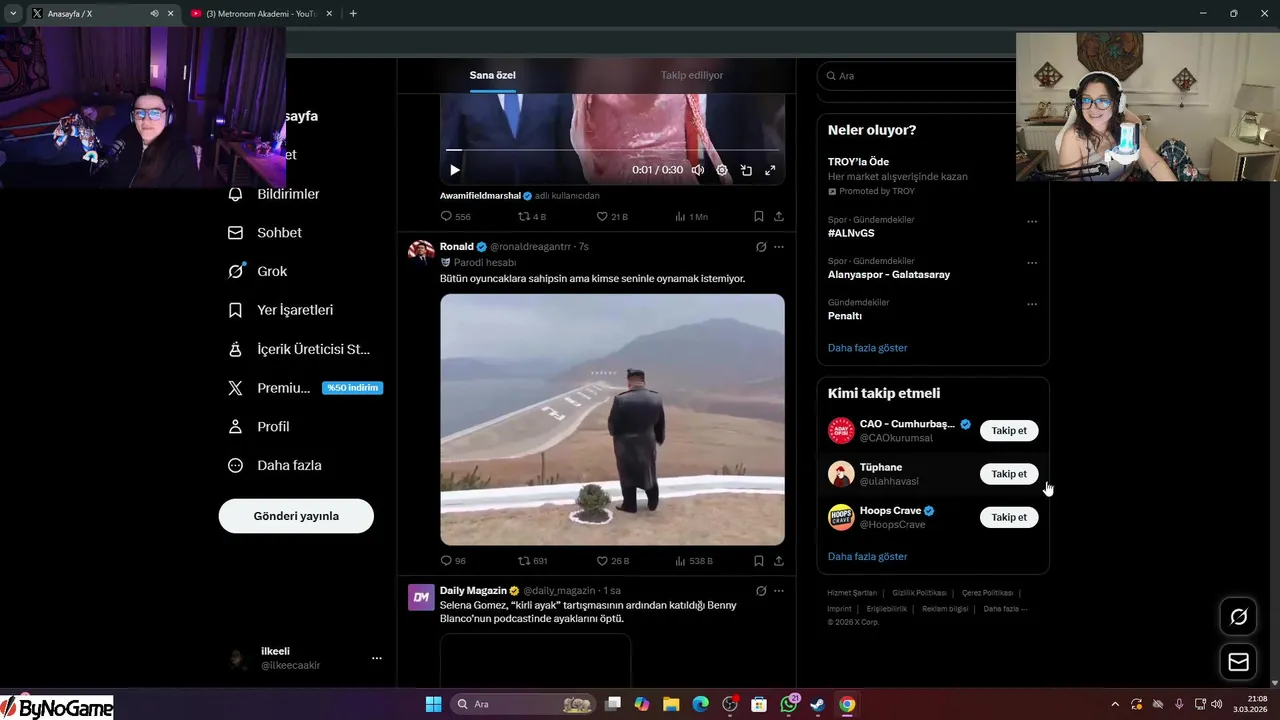The height and width of the screenshot is (720, 1280).
Task: Open Premium with %50 indirim badge
Action: tap(305, 388)
